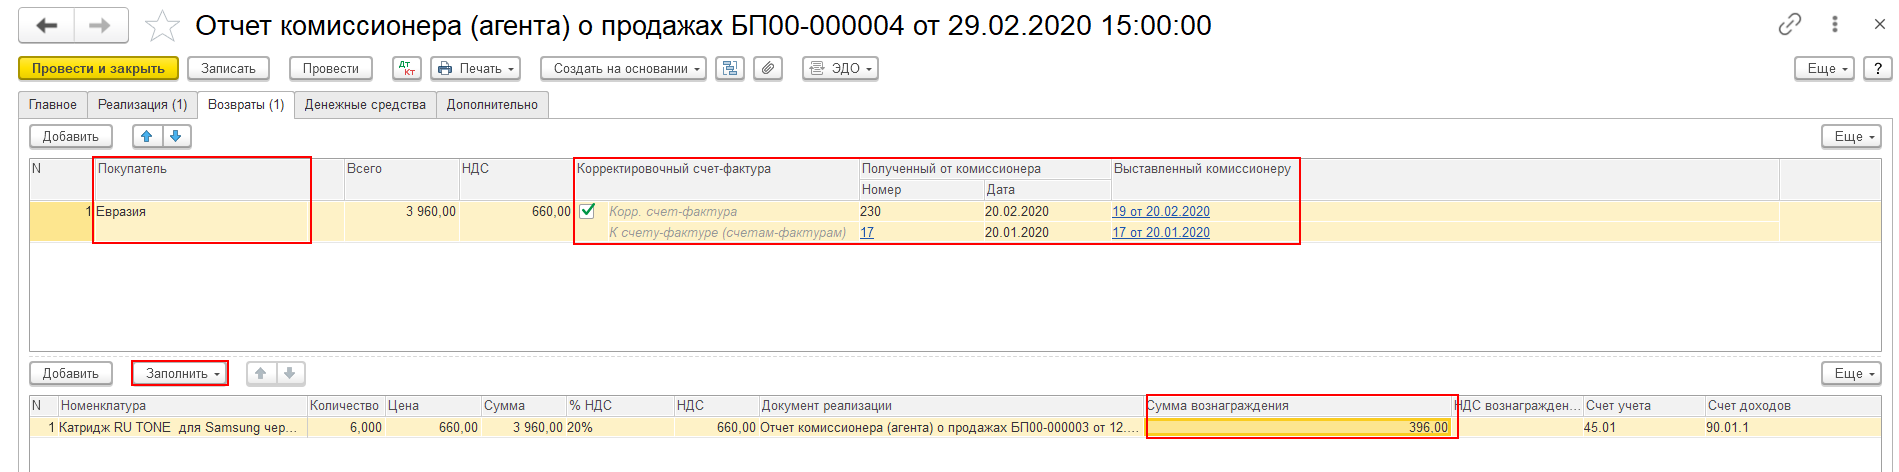Click the Провести и закрыть button
The height and width of the screenshot is (472, 1899).
98,68
